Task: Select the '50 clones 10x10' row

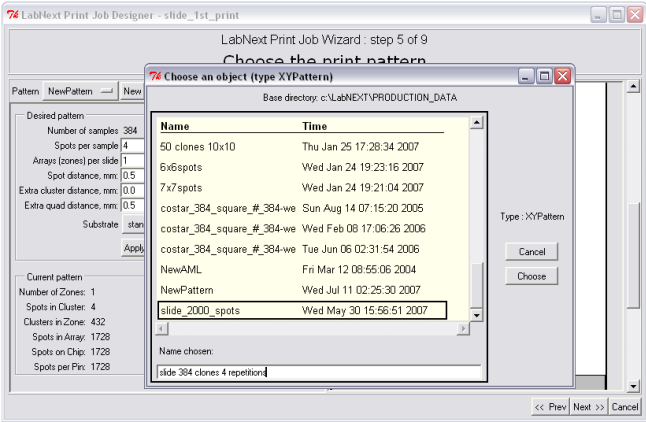Action: [x=302, y=147]
